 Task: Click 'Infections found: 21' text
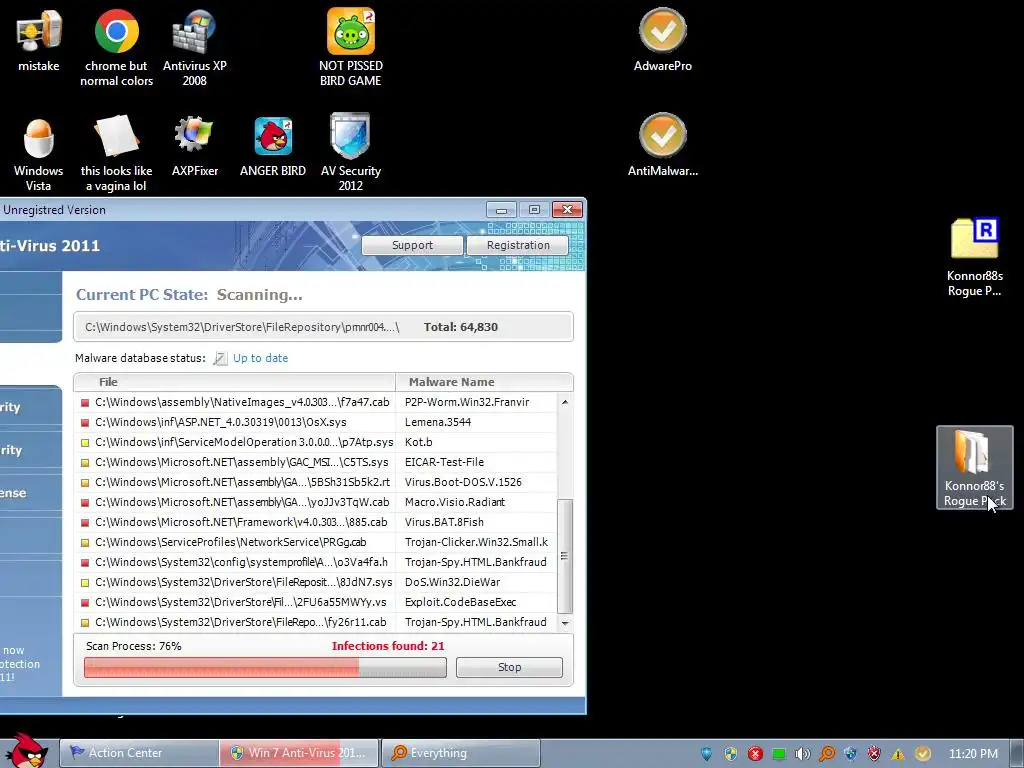coord(388,646)
